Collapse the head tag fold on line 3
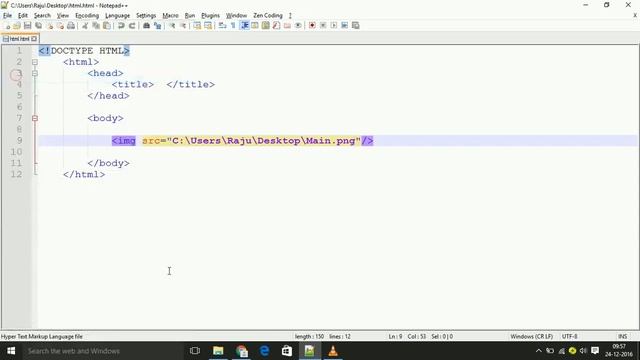640x360 pixels. click(x=35, y=73)
